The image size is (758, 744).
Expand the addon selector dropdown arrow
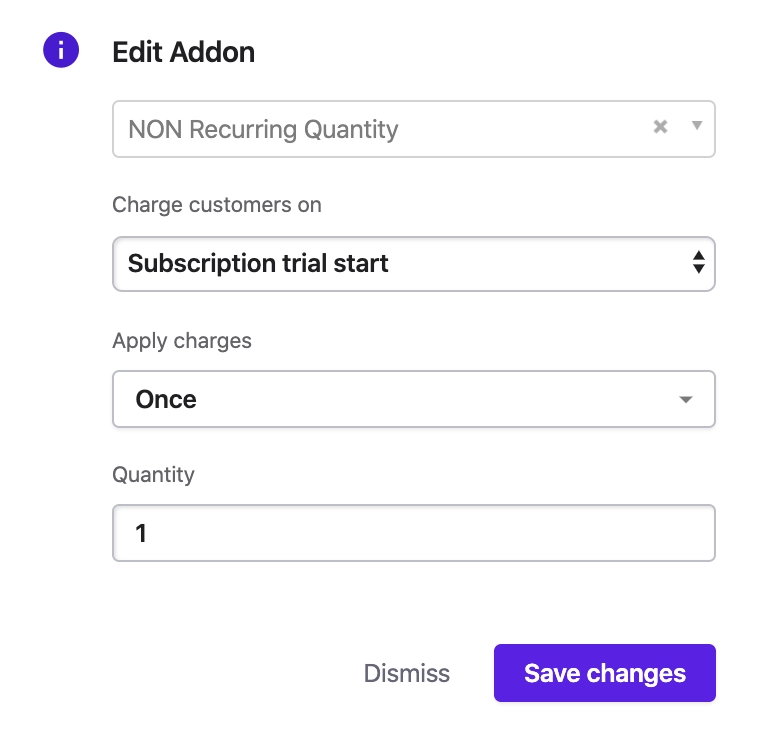point(697,126)
